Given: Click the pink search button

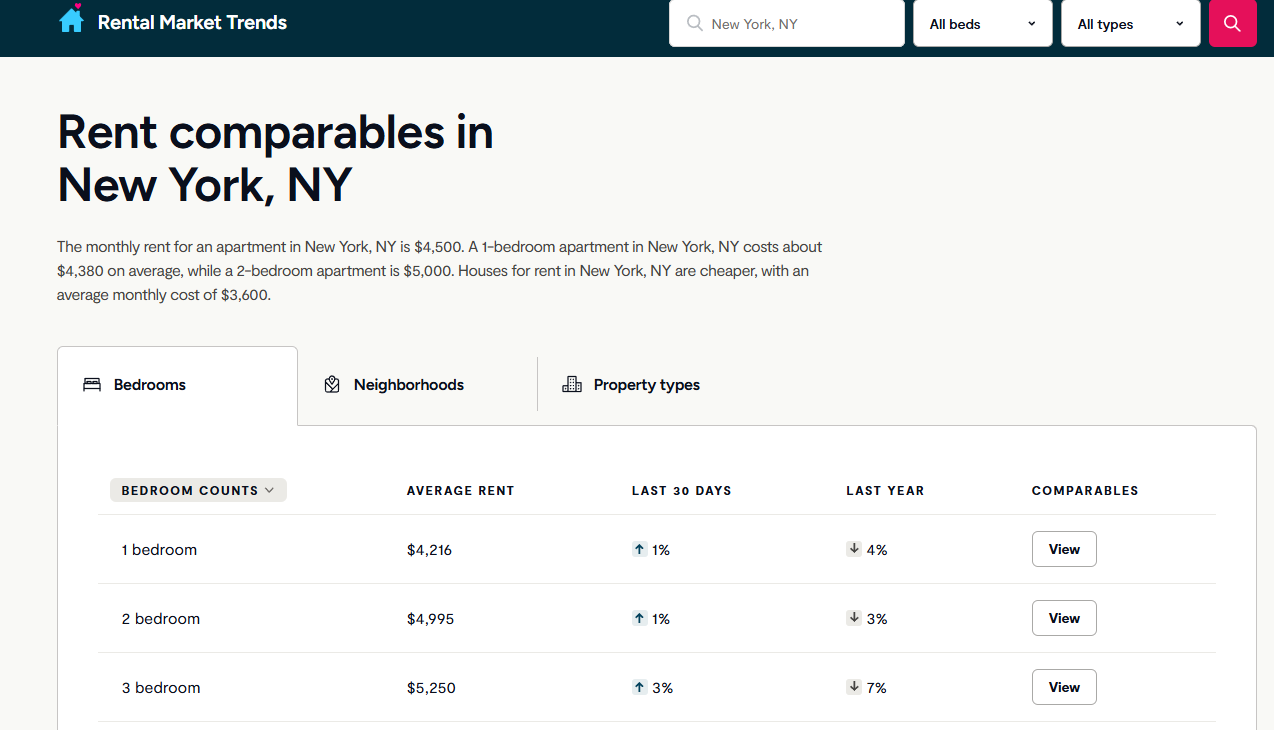Looking at the screenshot, I should click(x=1232, y=24).
